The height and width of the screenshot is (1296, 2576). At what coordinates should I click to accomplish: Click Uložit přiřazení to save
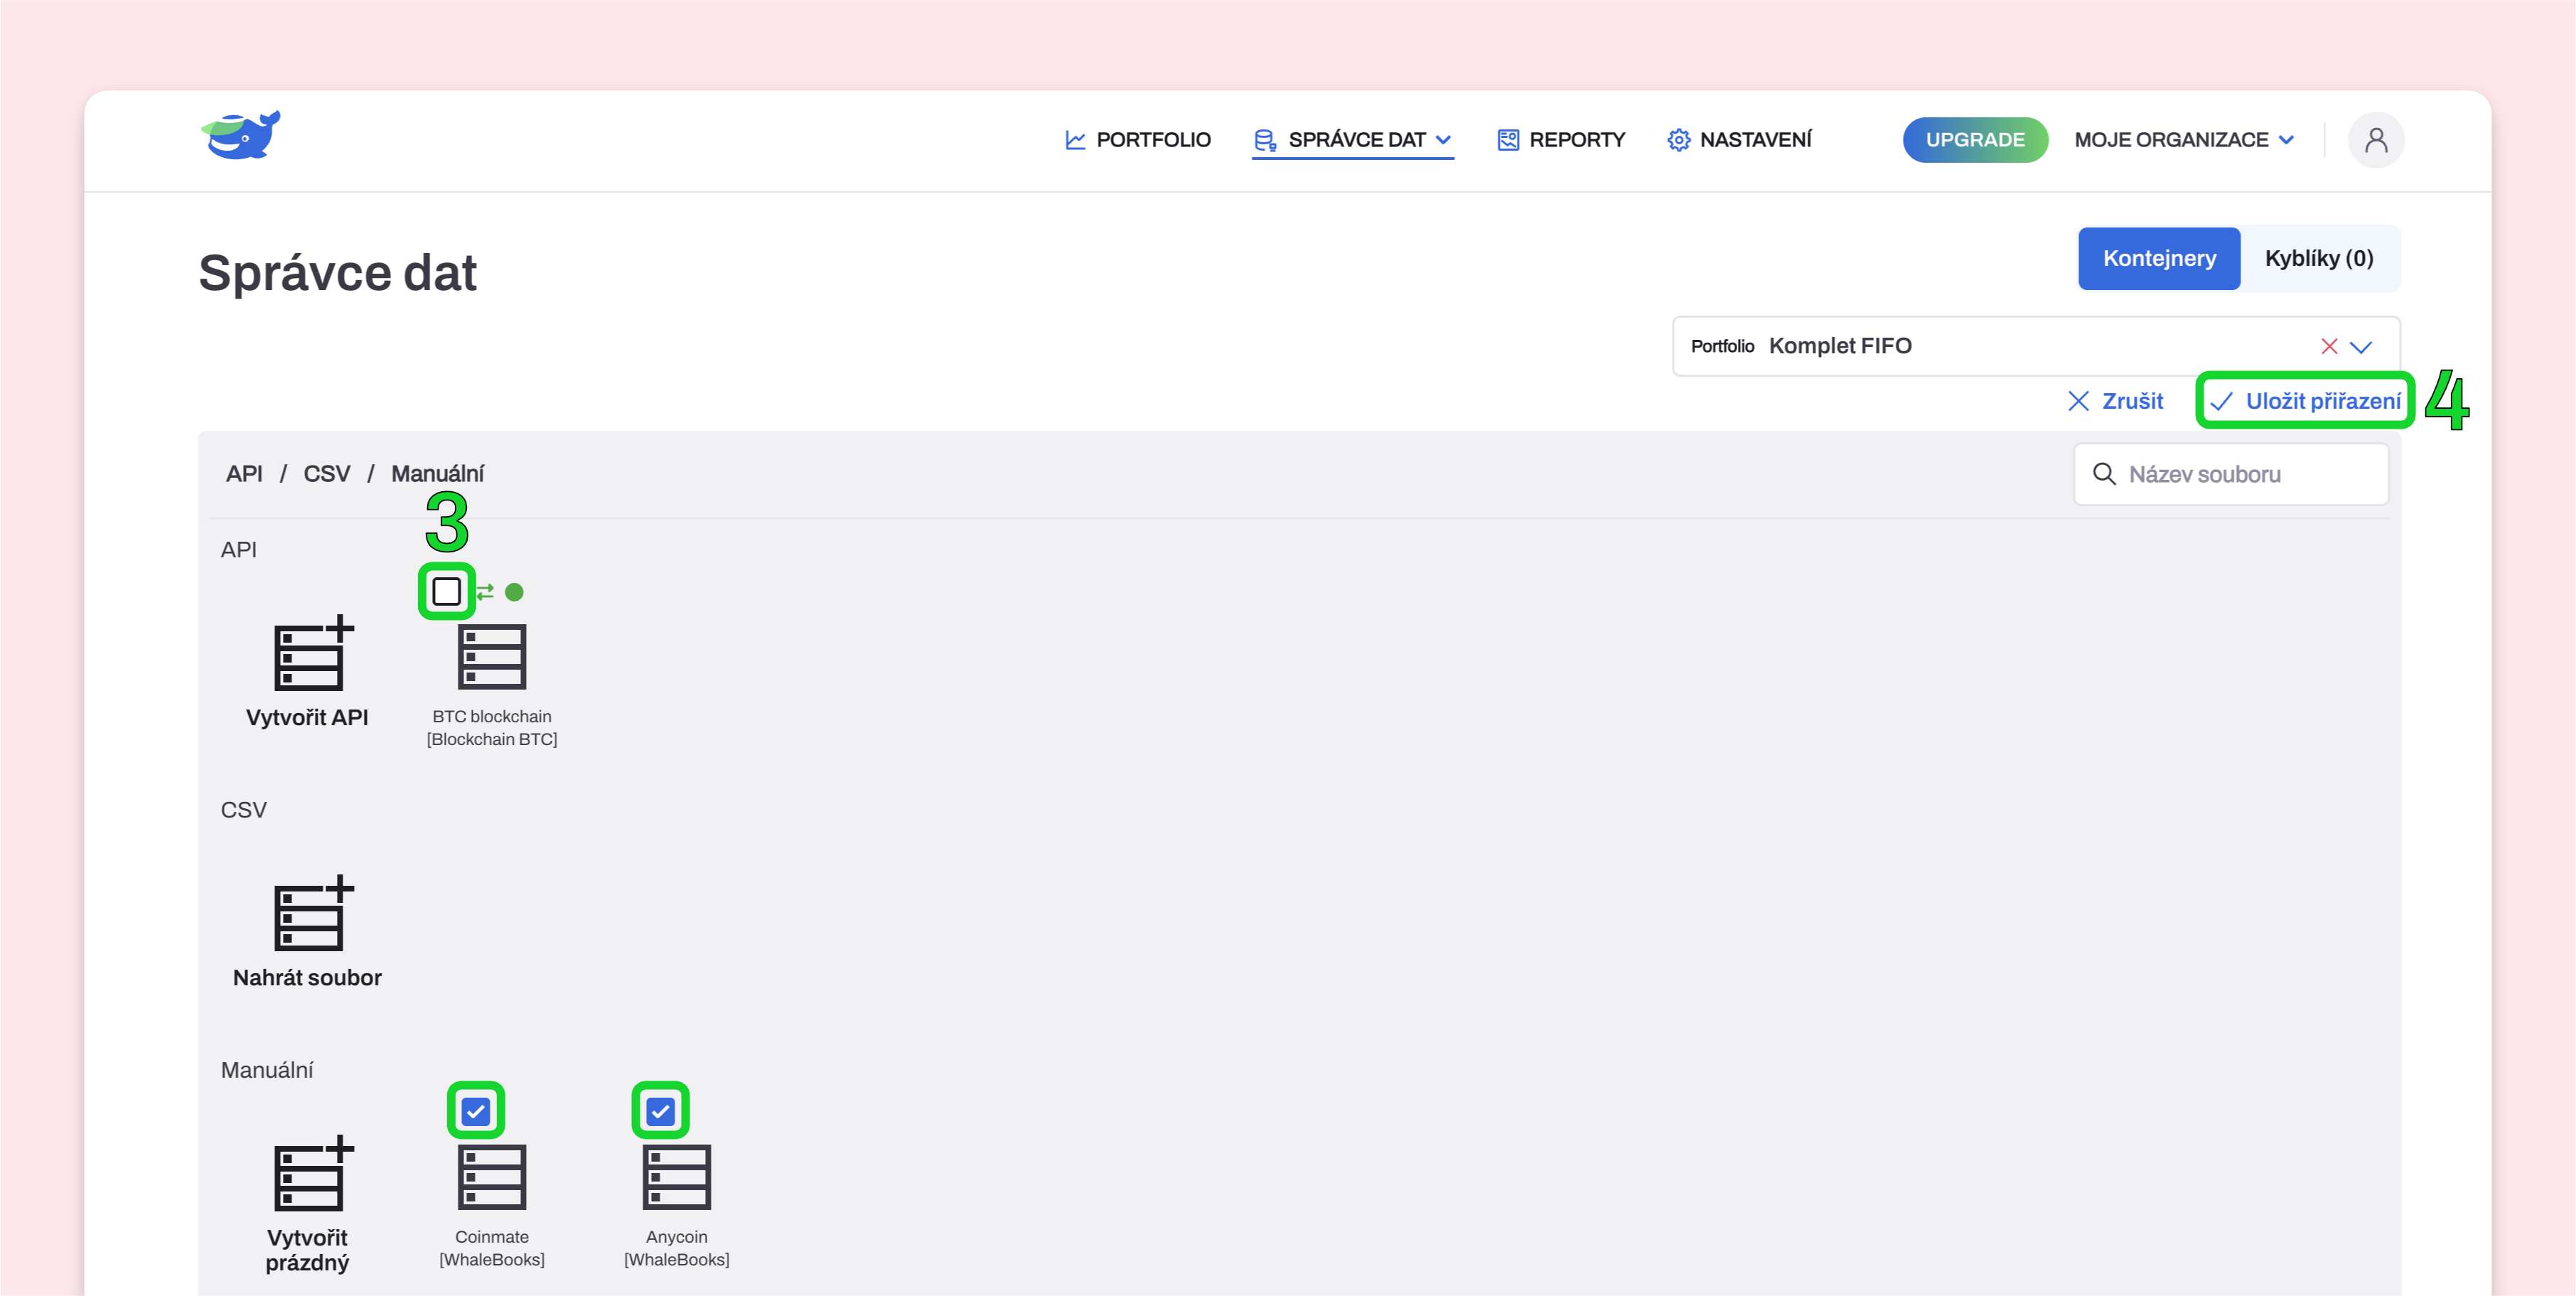pyautogui.click(x=2305, y=401)
